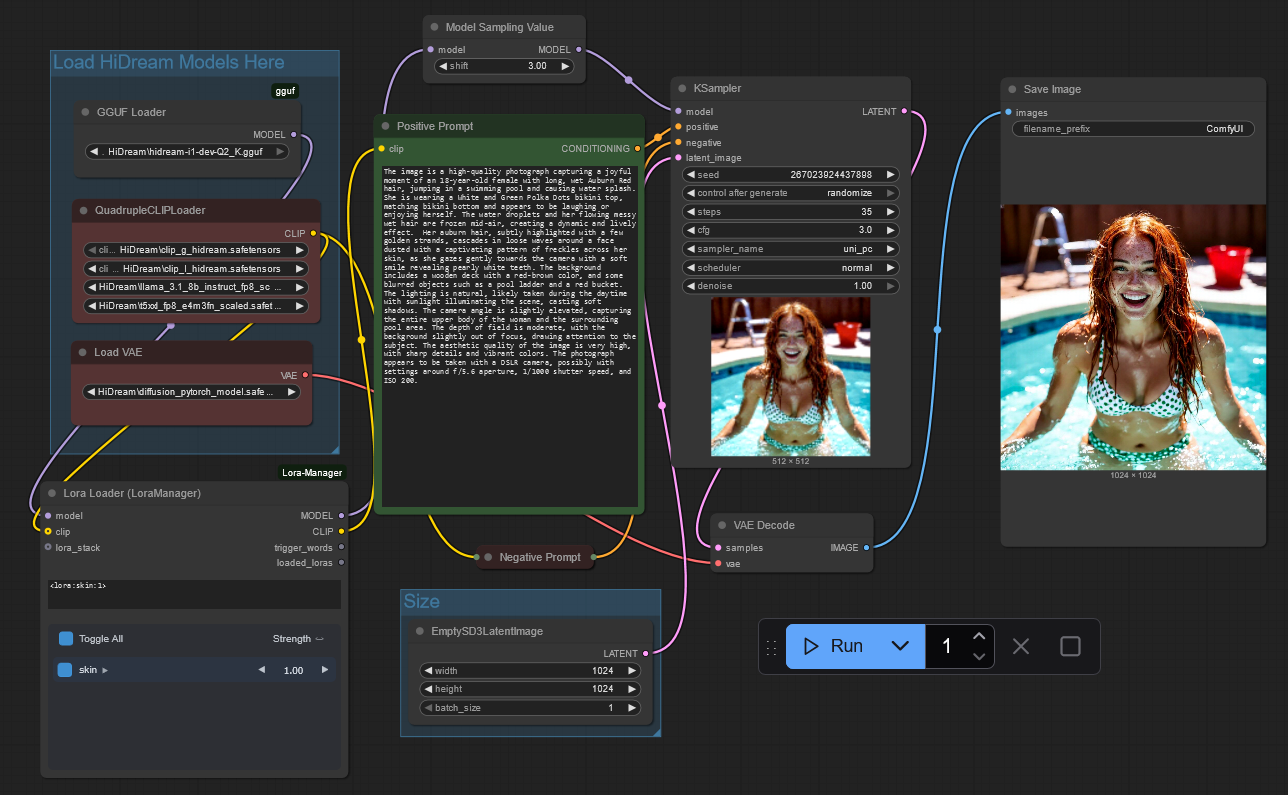
Task: Toggle the 'Toggle All' checkbox in Lora Loader
Action: pos(66,639)
